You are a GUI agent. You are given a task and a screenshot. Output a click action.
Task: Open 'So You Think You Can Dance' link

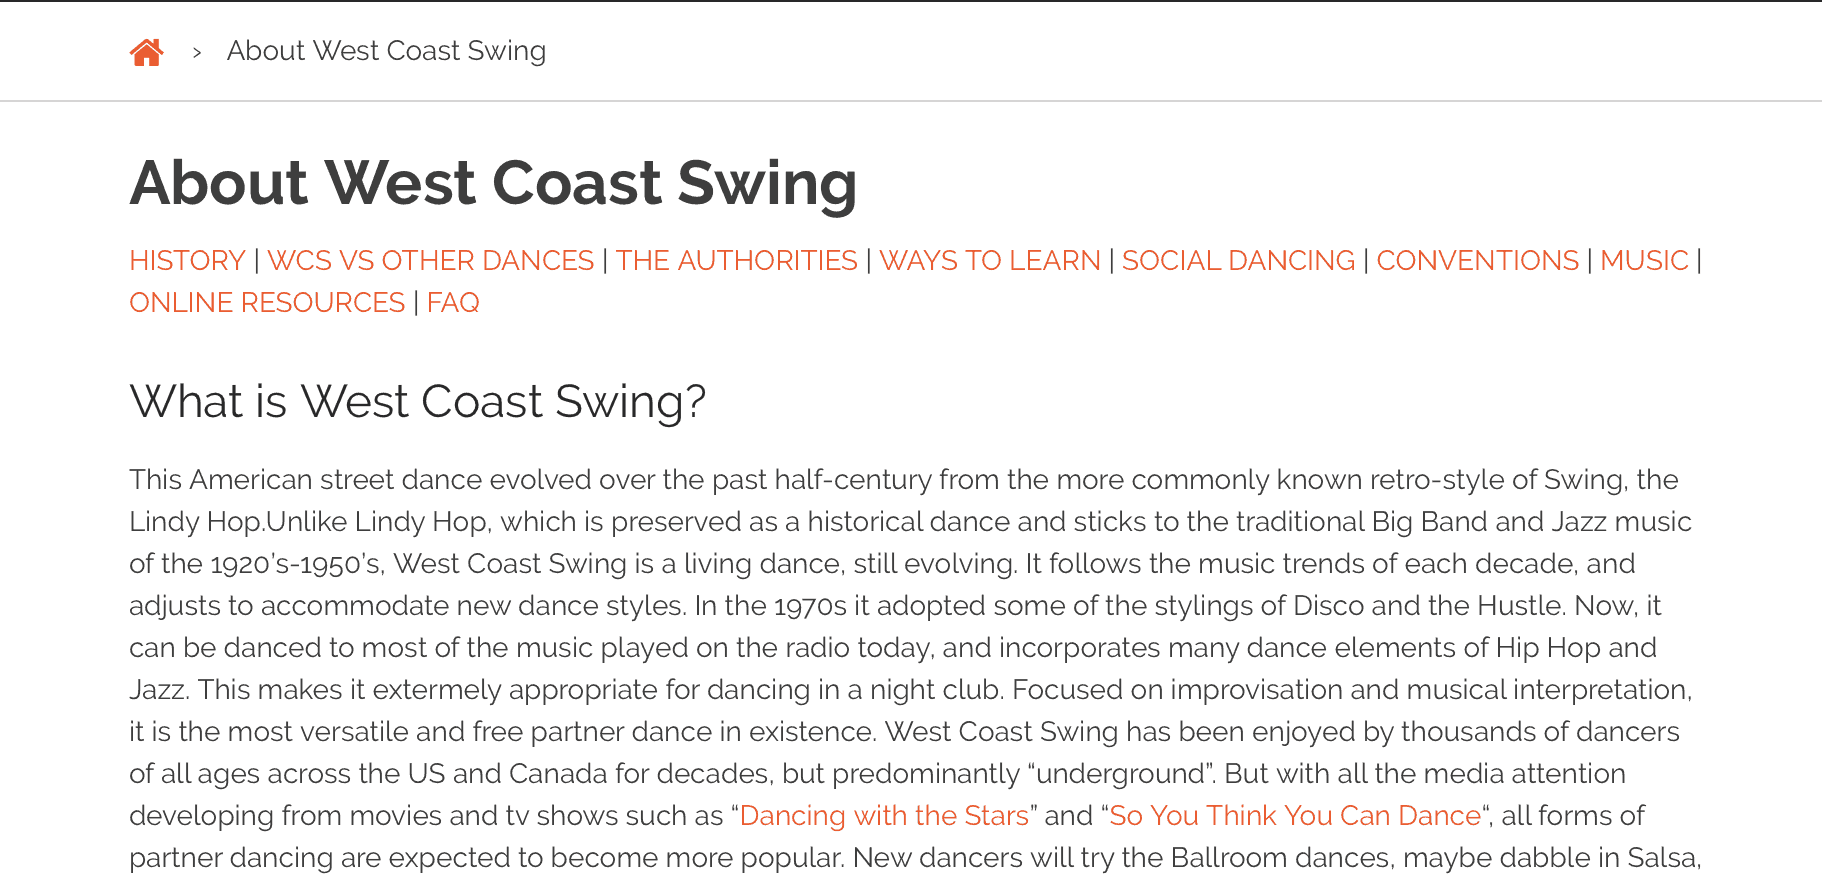click(1295, 815)
